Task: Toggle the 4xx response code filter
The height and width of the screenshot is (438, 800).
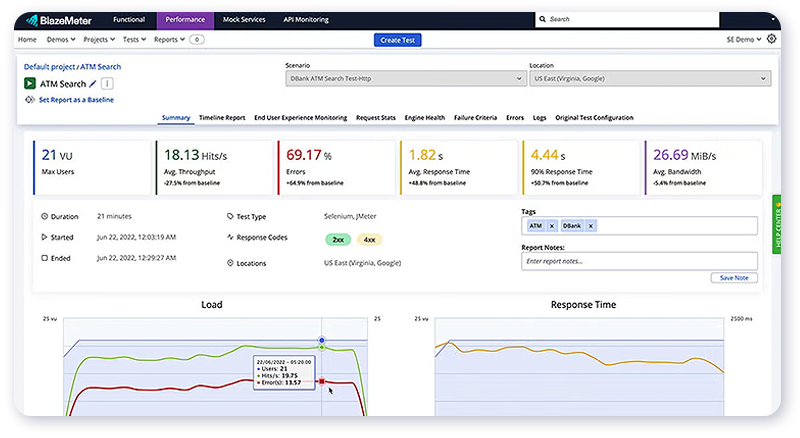Action: 370,240
